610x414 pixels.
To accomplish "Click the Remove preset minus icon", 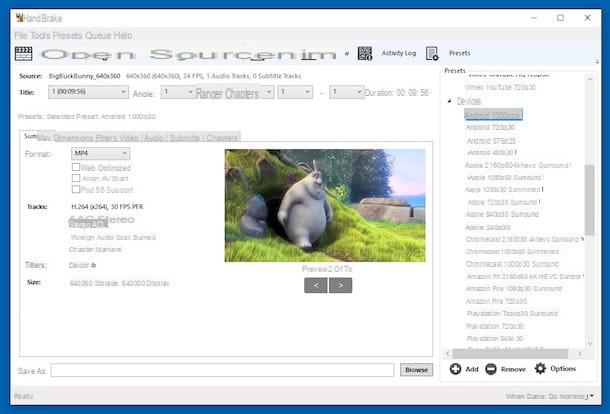I will [491, 369].
